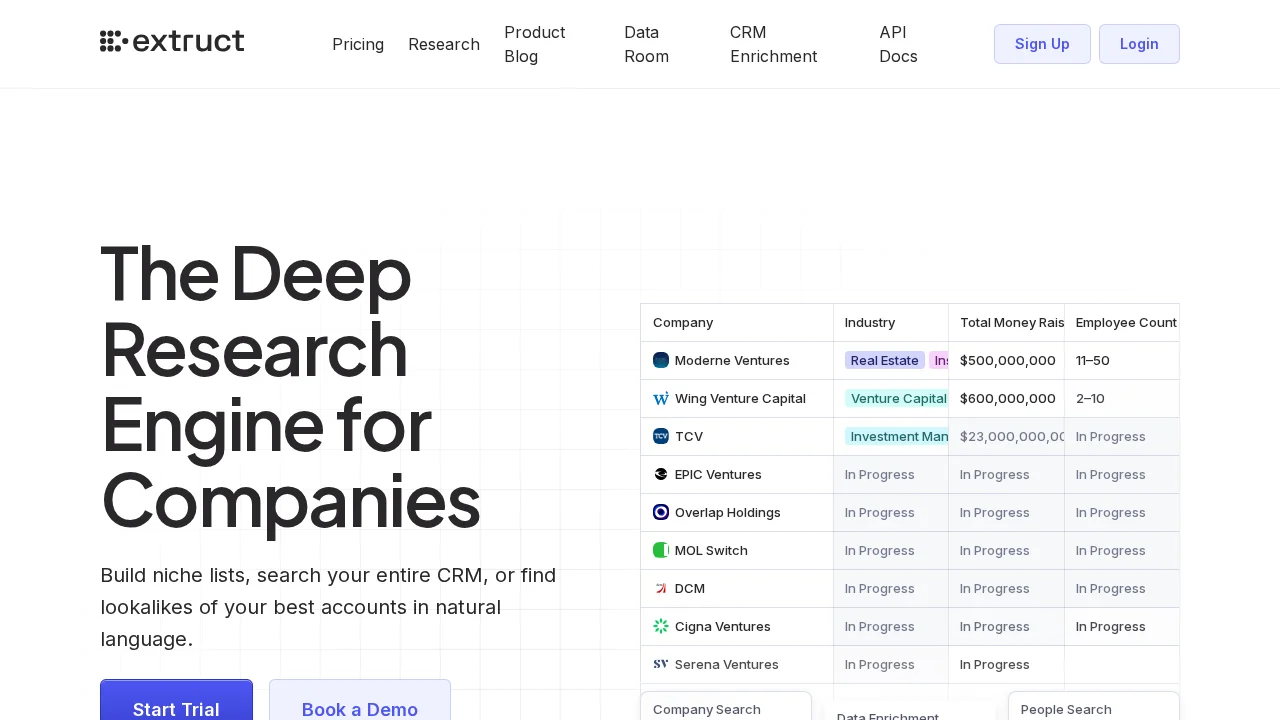1280x720 pixels.
Task: Click the Moderne Ventures company logo icon
Action: 661,360
